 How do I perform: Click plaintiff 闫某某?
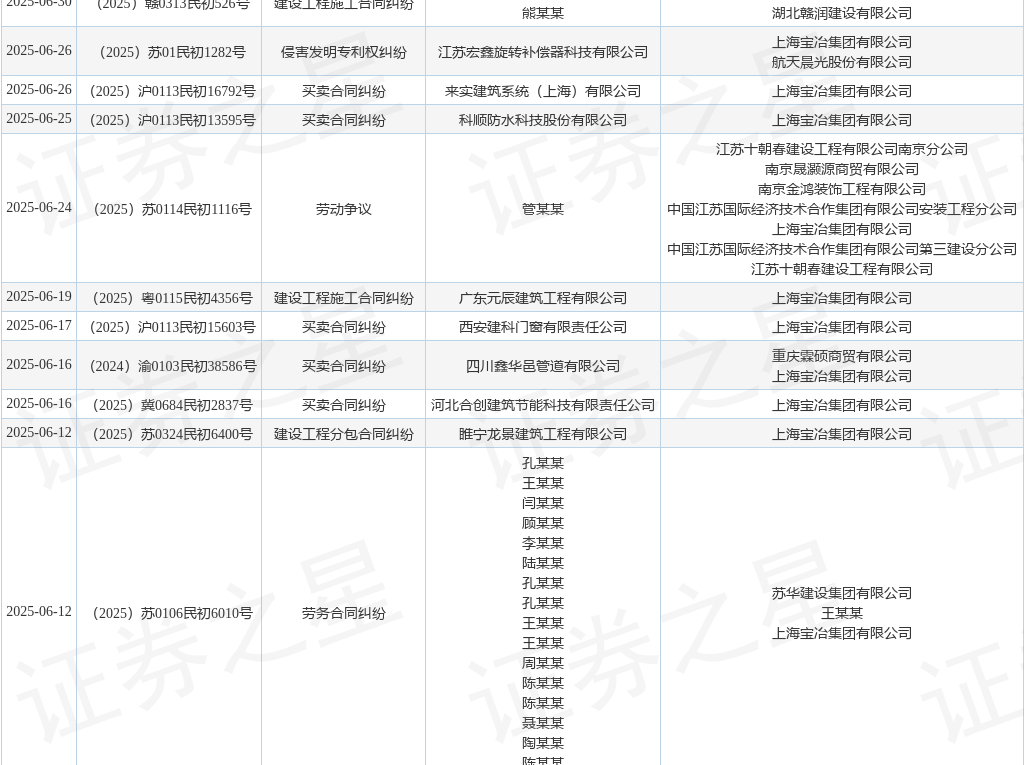543,503
